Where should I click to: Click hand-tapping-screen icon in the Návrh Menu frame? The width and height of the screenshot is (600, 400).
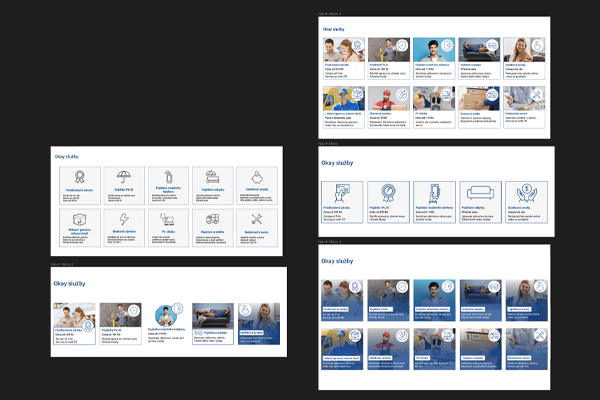click(x=342, y=193)
